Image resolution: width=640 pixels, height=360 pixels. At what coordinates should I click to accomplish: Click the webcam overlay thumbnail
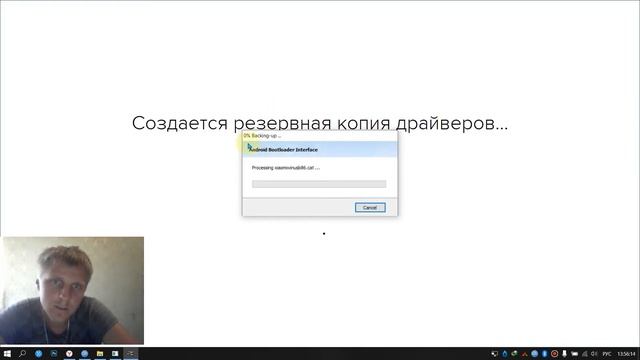[x=72, y=290]
